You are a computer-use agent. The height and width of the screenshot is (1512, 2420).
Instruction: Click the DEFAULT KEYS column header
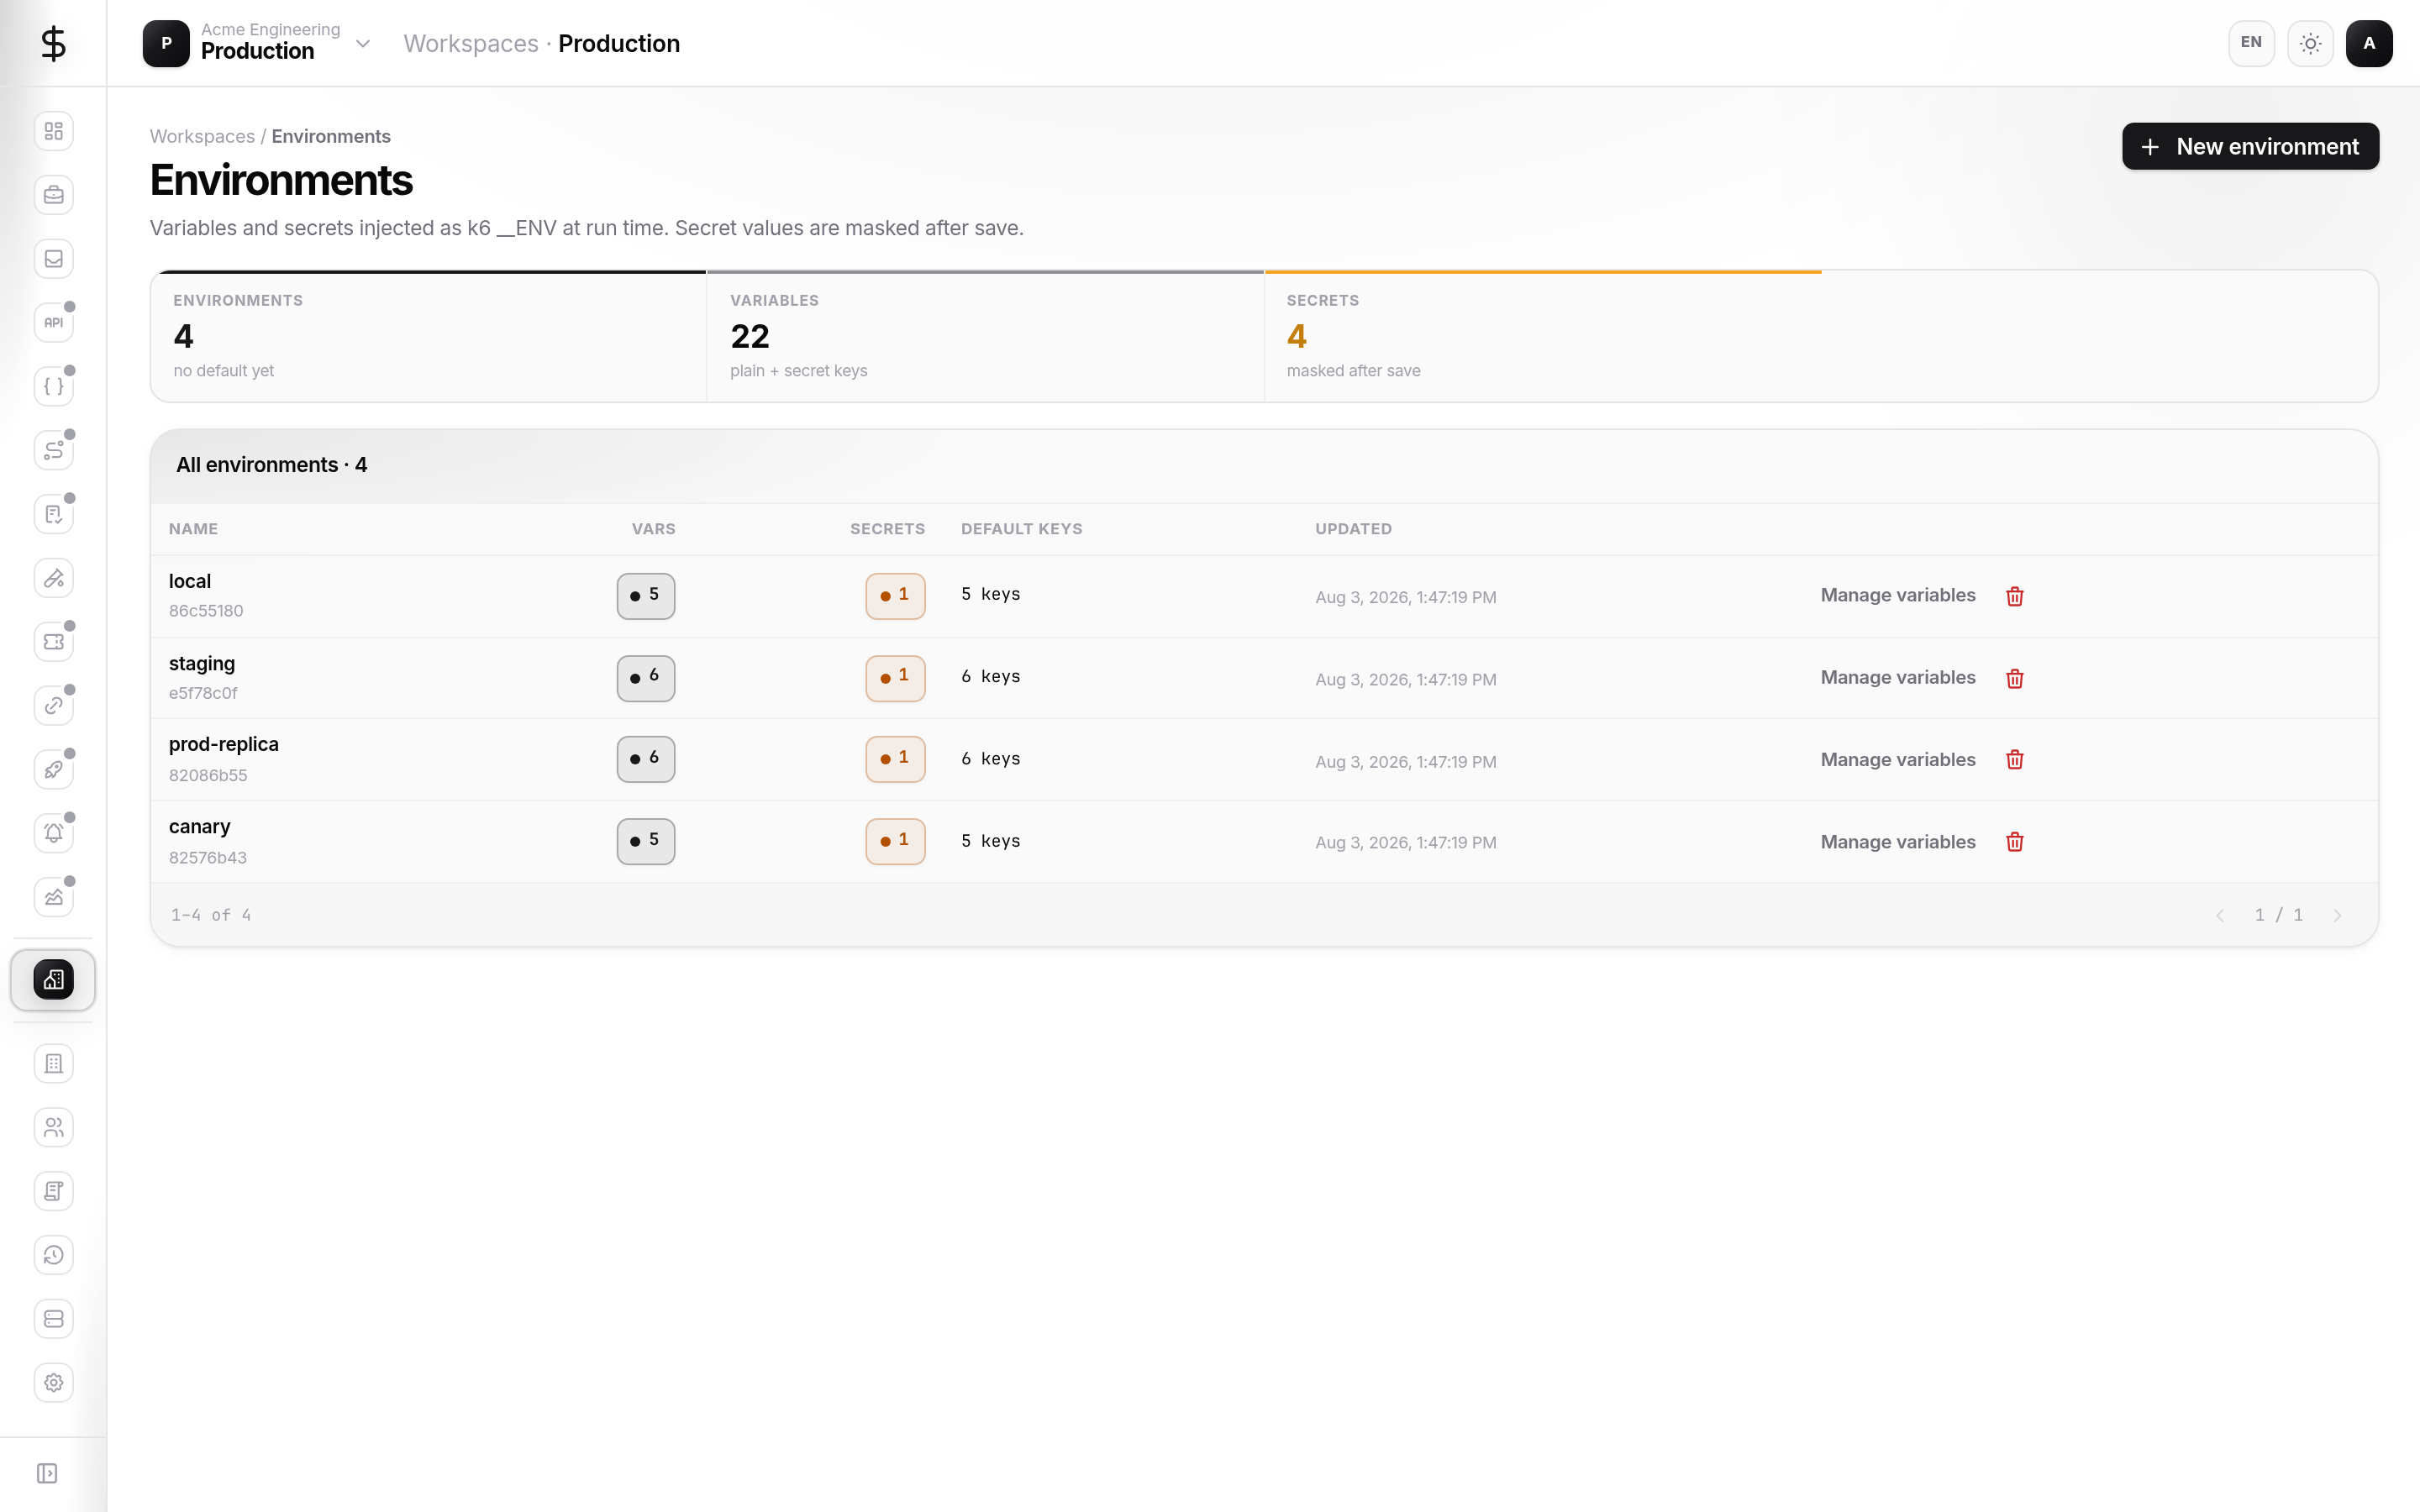pos(1021,529)
